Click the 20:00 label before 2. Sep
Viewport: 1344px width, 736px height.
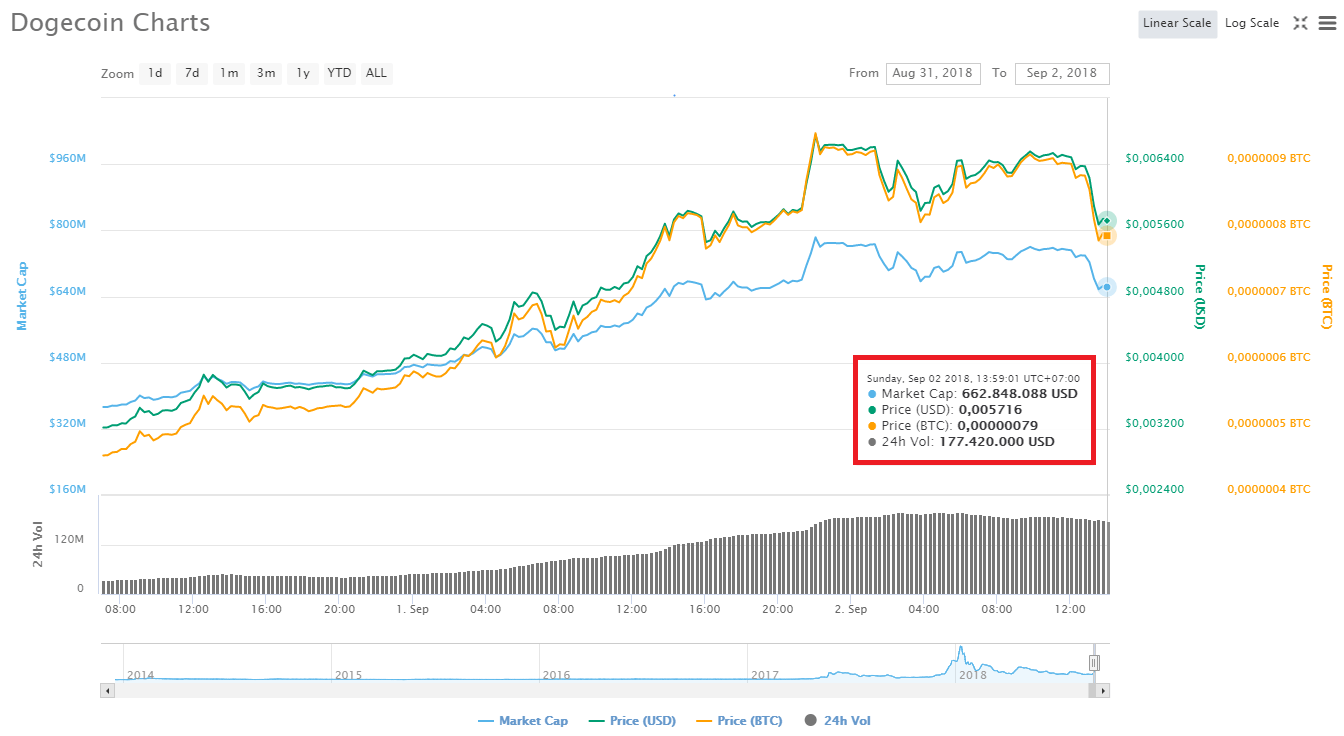(x=777, y=609)
